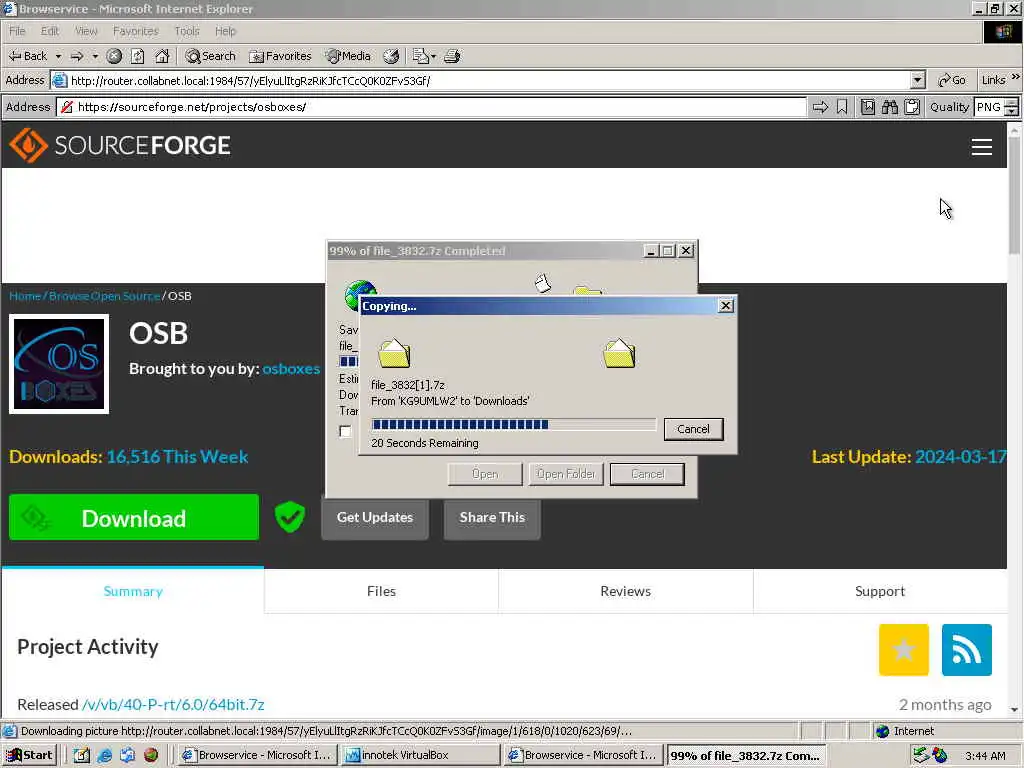Cancel the Copying dialog
Screen dimensions: 1024x768
tap(693, 429)
